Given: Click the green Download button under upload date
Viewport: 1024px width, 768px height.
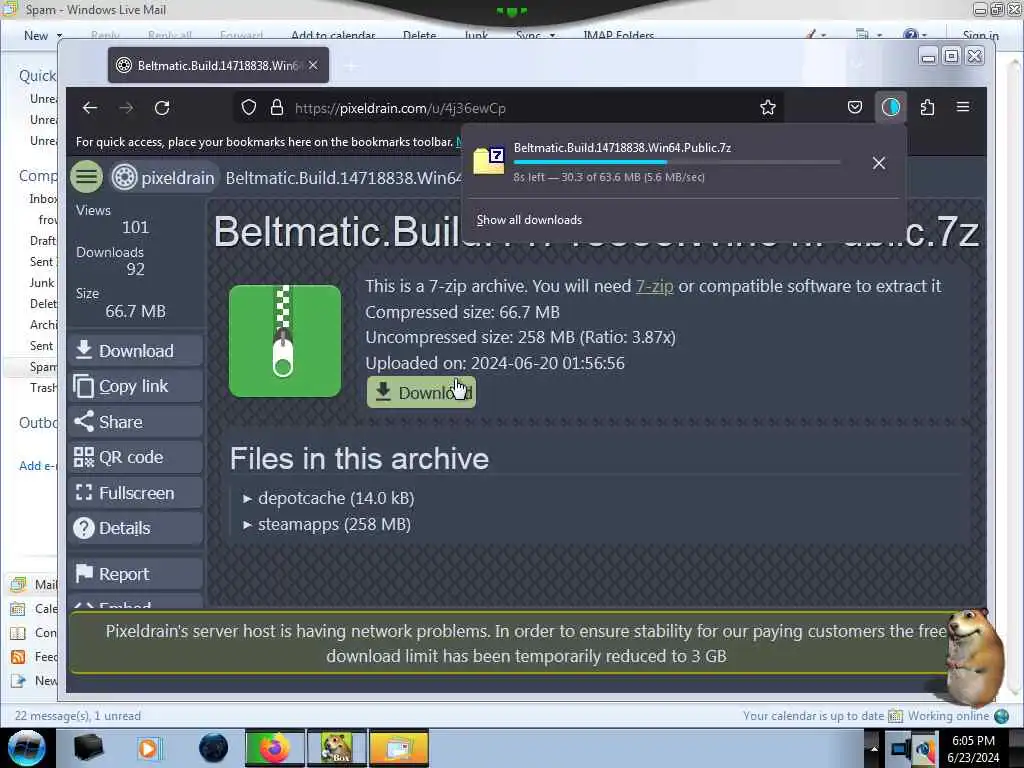Looking at the screenshot, I should pyautogui.click(x=421, y=392).
